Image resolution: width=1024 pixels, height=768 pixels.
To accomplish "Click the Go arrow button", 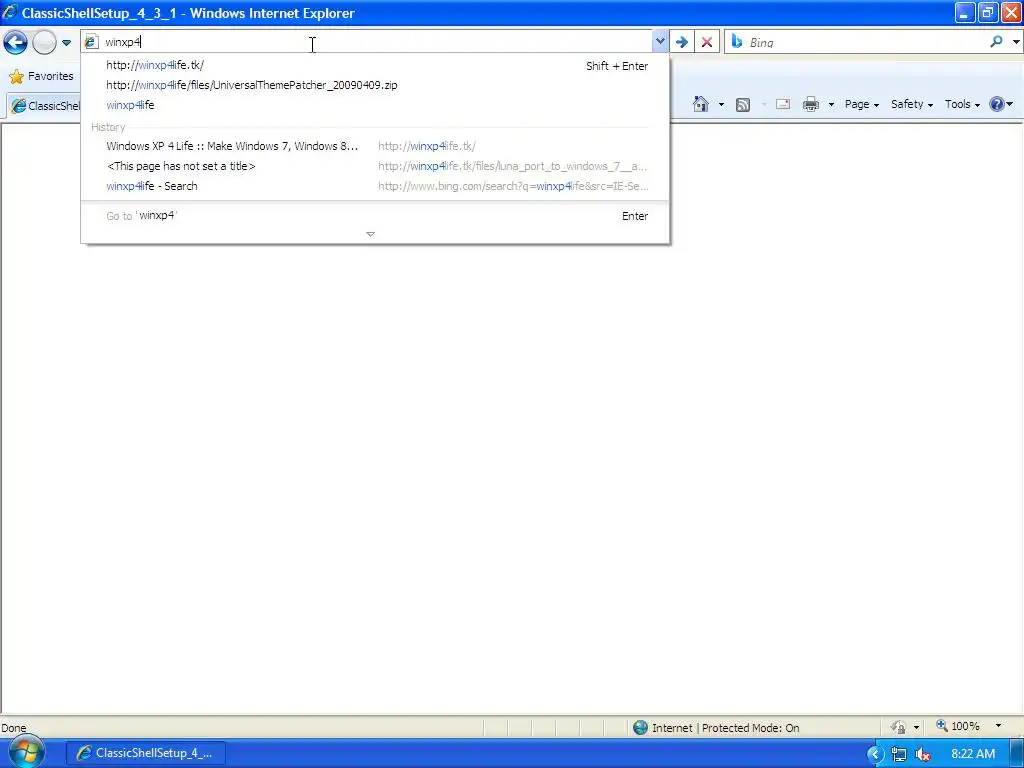I will [x=682, y=42].
